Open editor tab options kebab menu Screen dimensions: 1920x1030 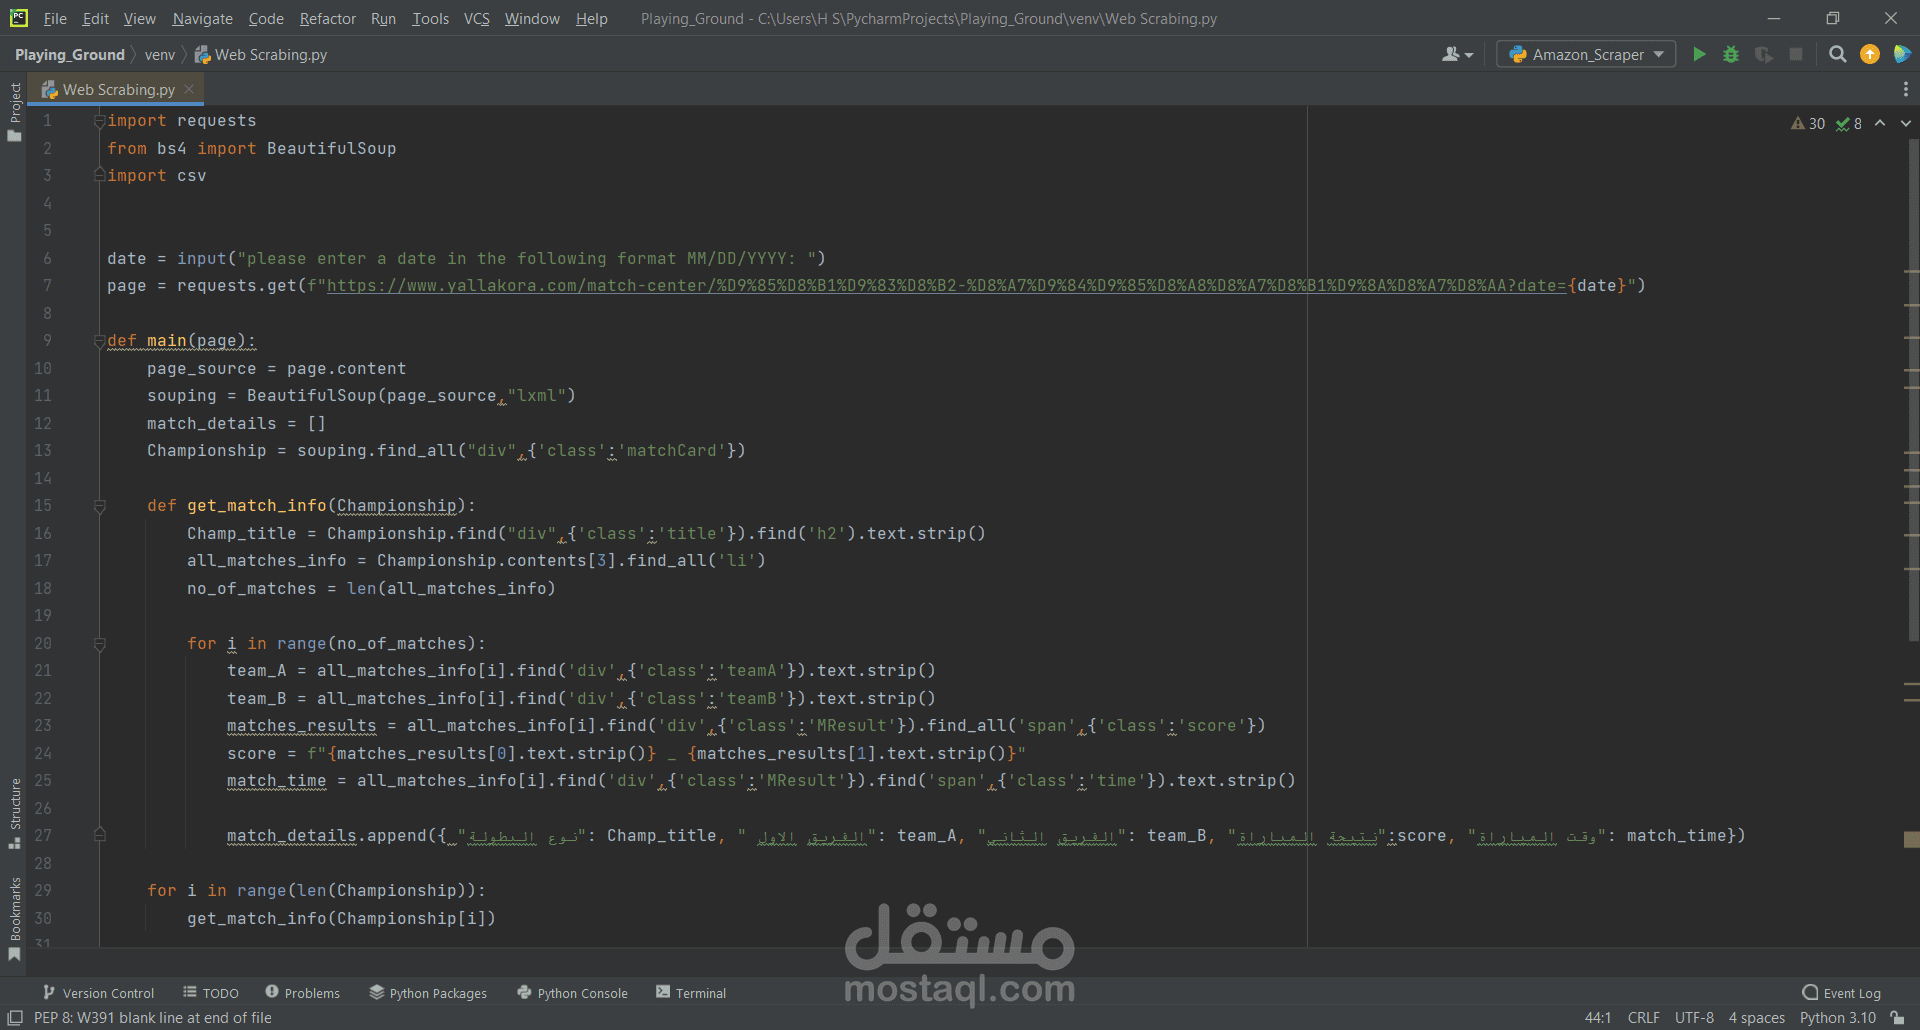[x=1905, y=89]
